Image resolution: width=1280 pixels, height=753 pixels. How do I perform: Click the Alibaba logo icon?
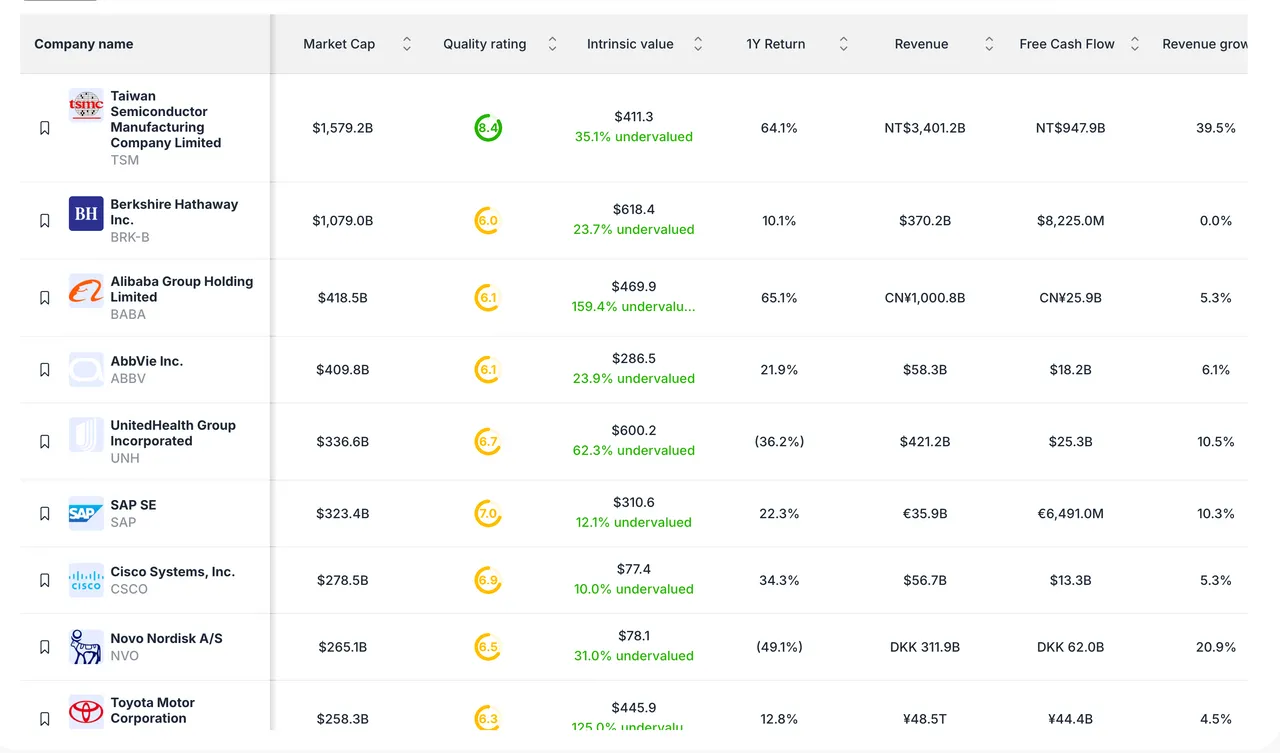click(86, 291)
